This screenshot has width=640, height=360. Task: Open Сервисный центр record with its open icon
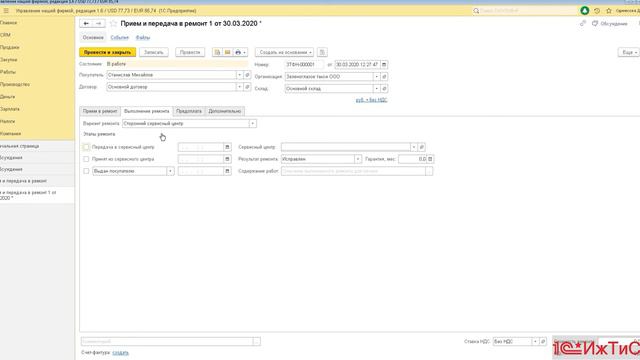click(422, 147)
